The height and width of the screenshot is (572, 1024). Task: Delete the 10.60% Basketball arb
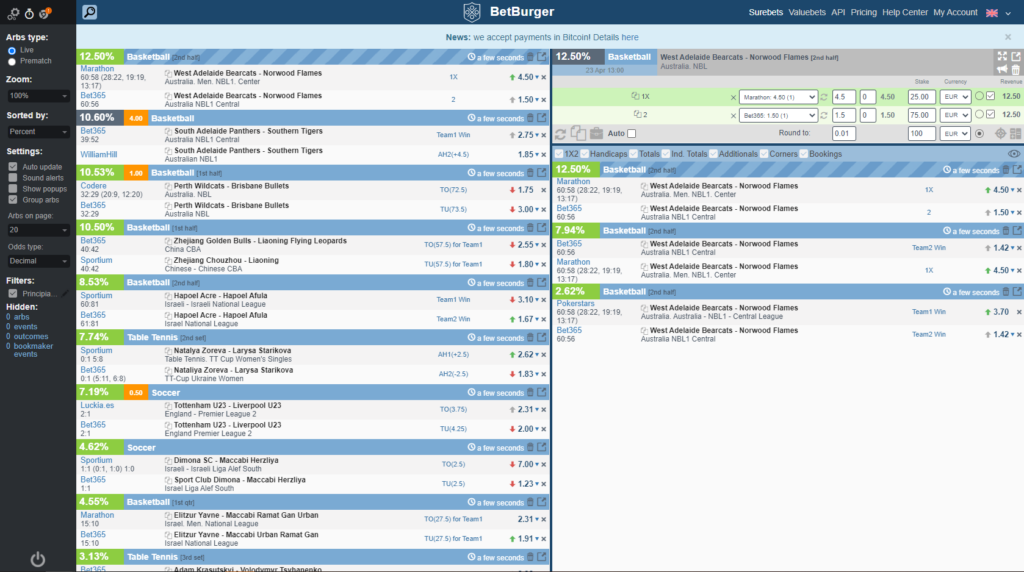coord(530,118)
